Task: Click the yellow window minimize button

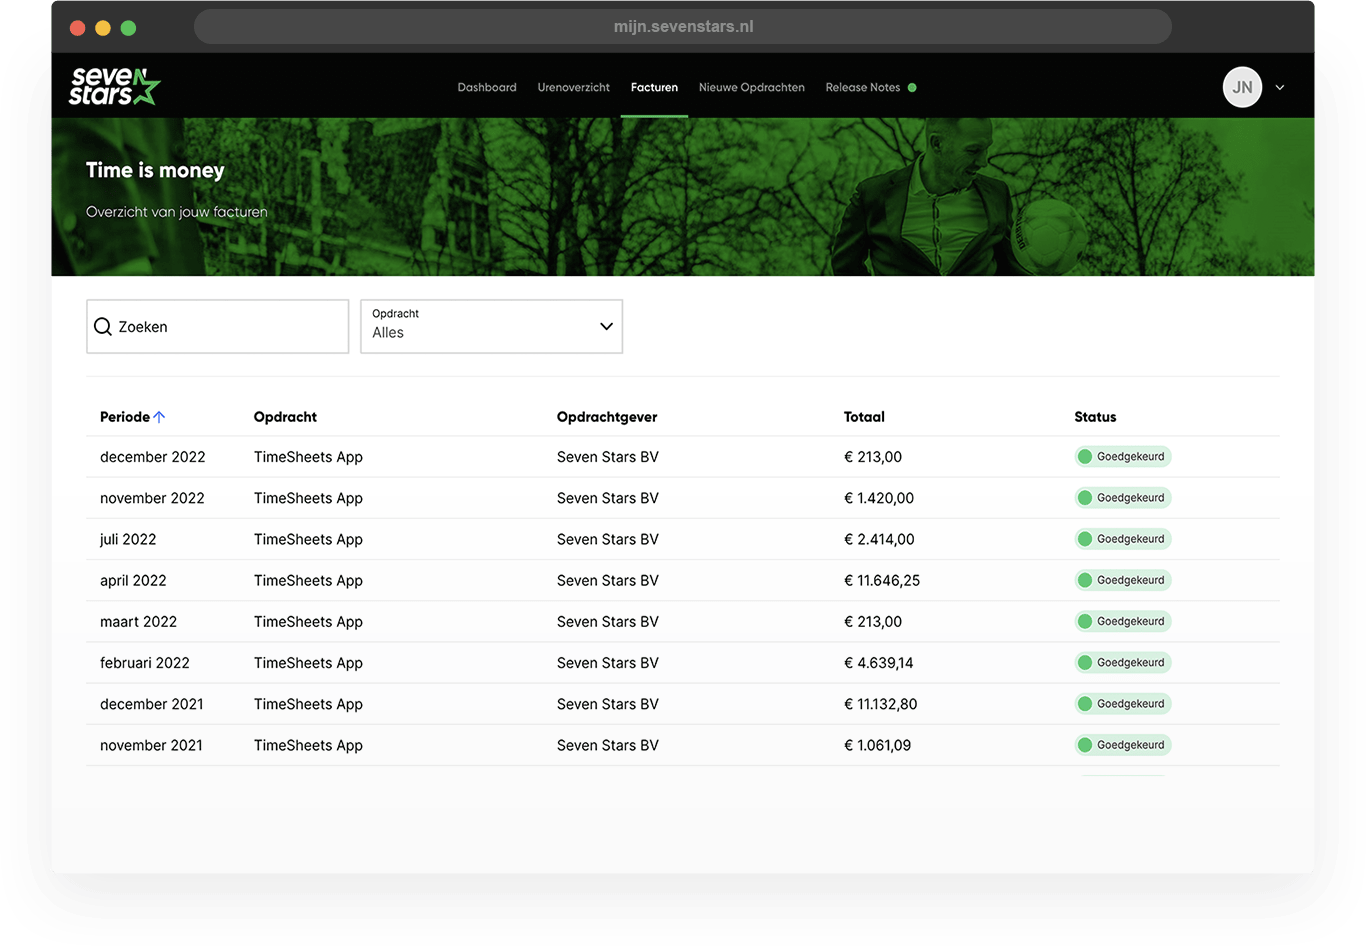Action: pyautogui.click(x=103, y=28)
